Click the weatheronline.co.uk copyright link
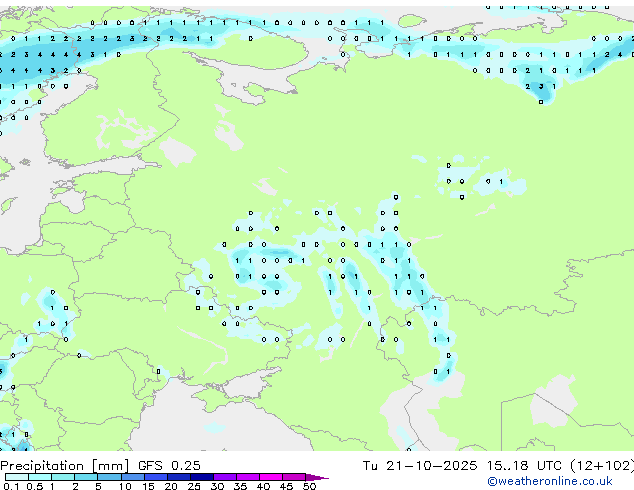Image resolution: width=634 pixels, height=490 pixels. click(x=550, y=481)
